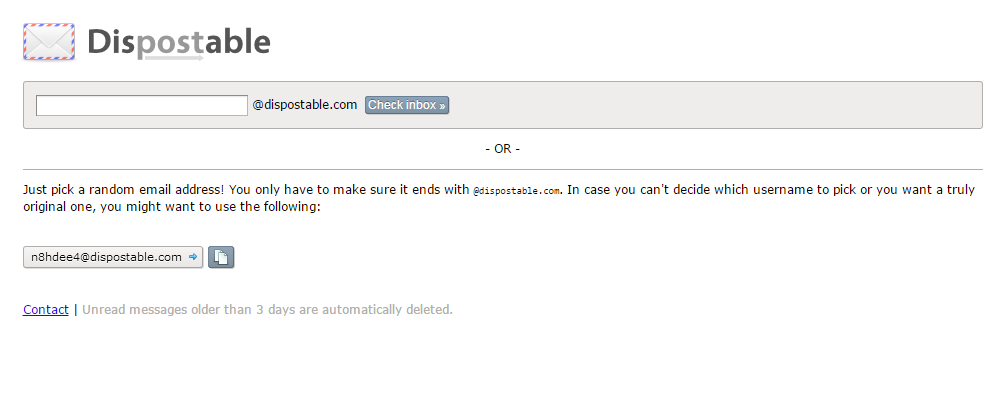Use the n8hdee4@dispostable.com random address button
The image size is (994, 420).
point(113,257)
